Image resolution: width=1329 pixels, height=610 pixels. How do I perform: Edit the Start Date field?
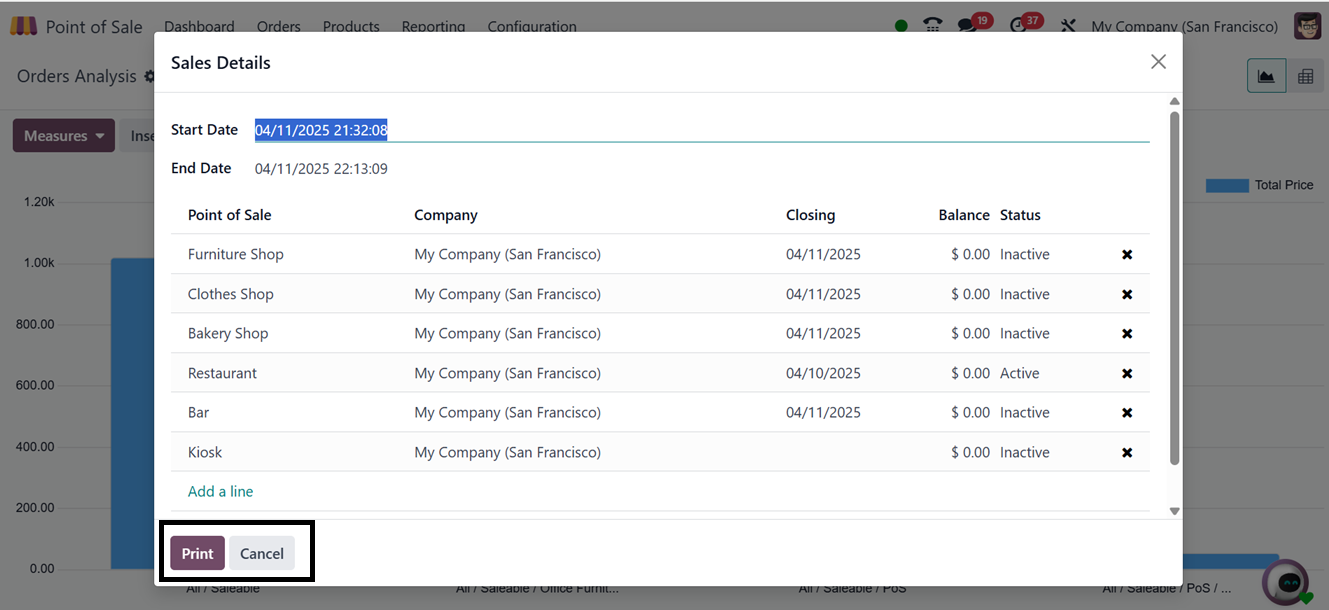point(700,130)
